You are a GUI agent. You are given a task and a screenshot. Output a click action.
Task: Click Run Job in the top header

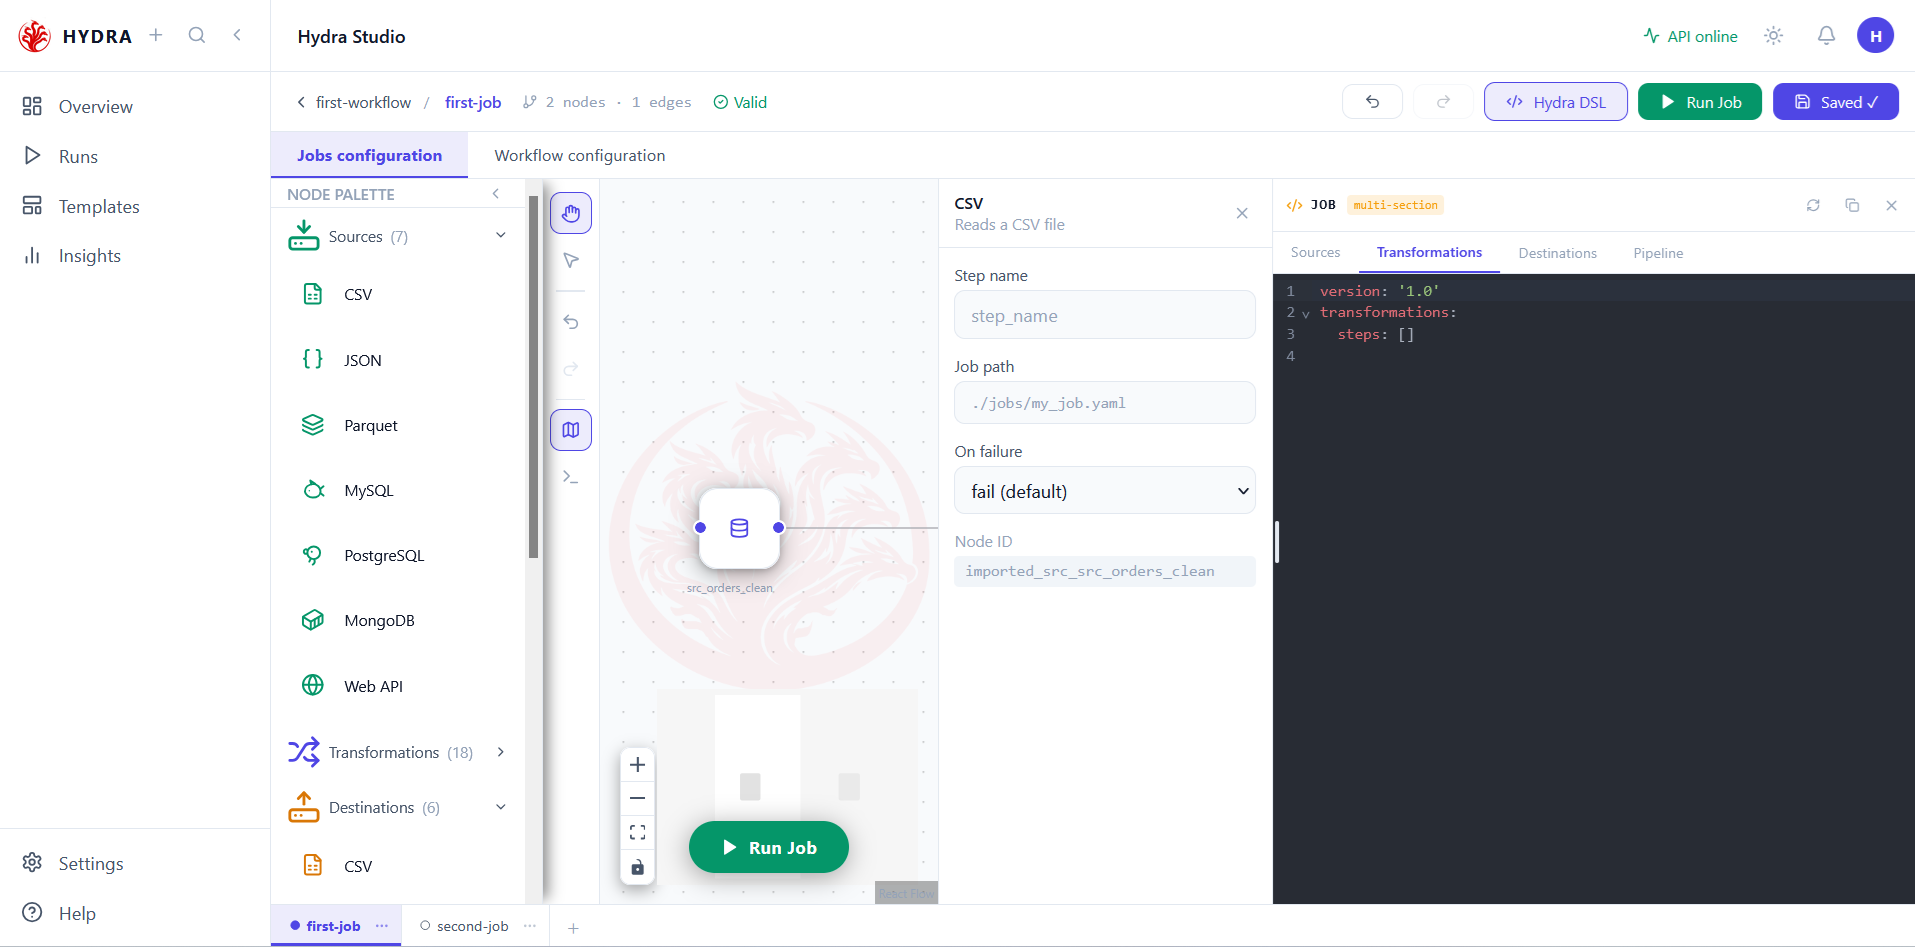coord(1700,102)
